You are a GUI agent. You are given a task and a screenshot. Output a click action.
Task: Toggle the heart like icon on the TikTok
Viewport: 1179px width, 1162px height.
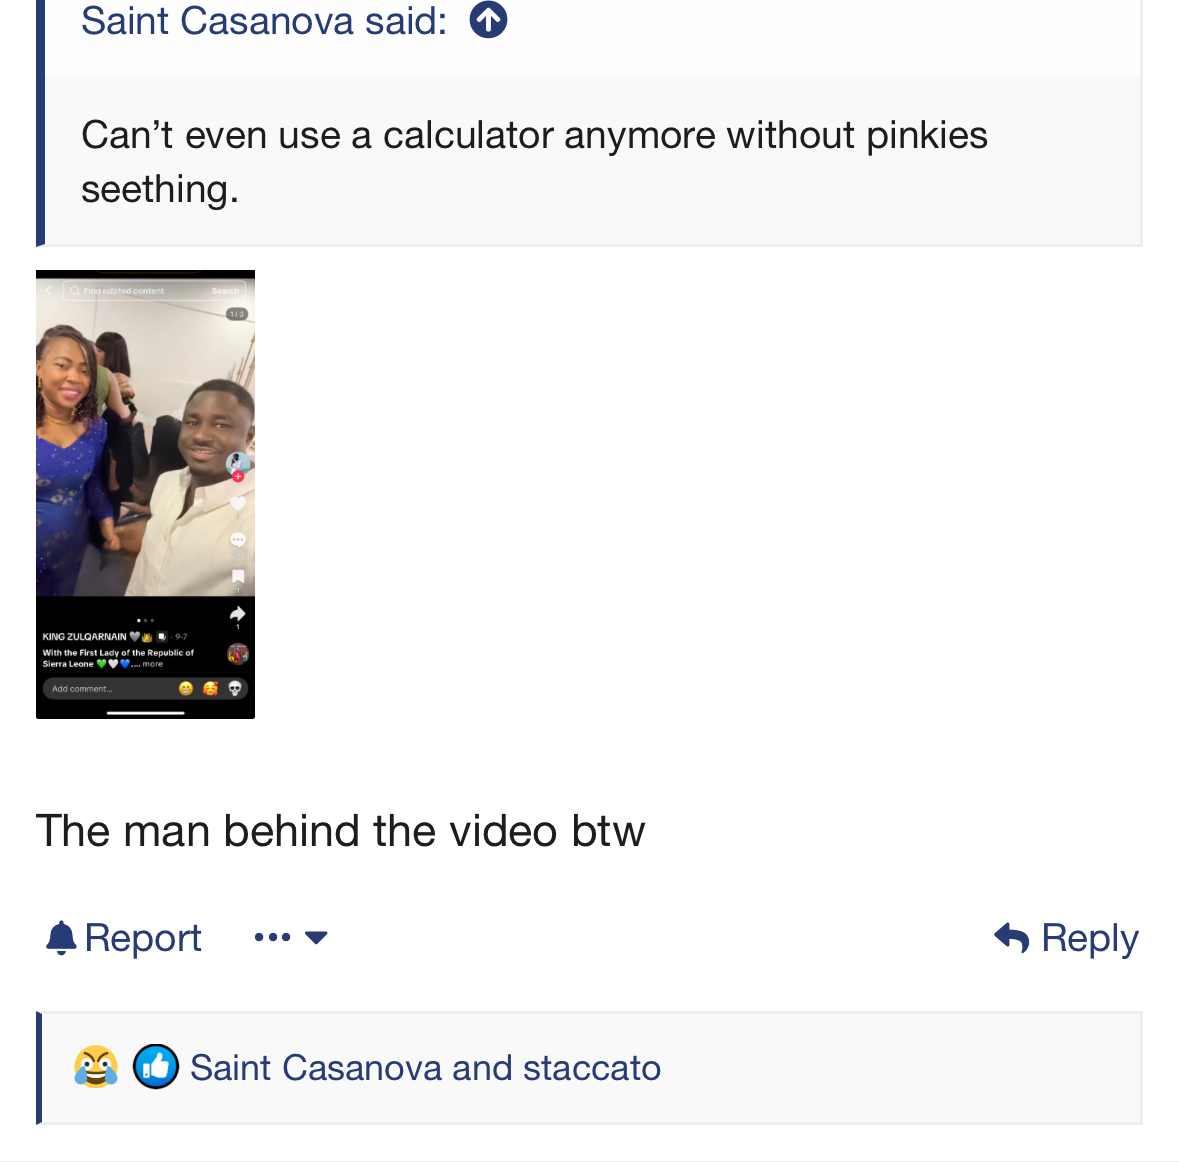(x=237, y=503)
